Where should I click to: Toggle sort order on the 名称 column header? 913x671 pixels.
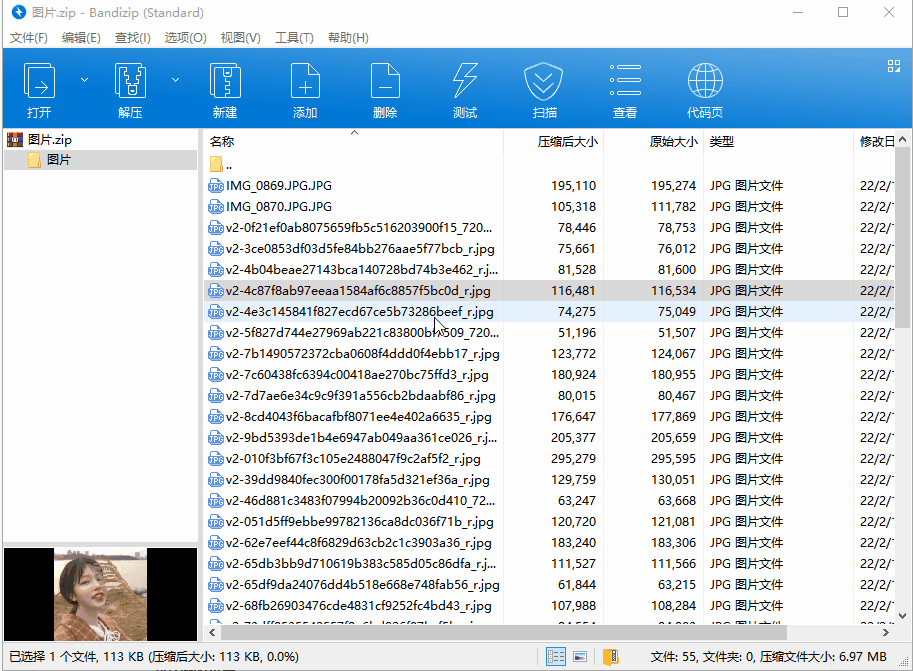click(222, 141)
